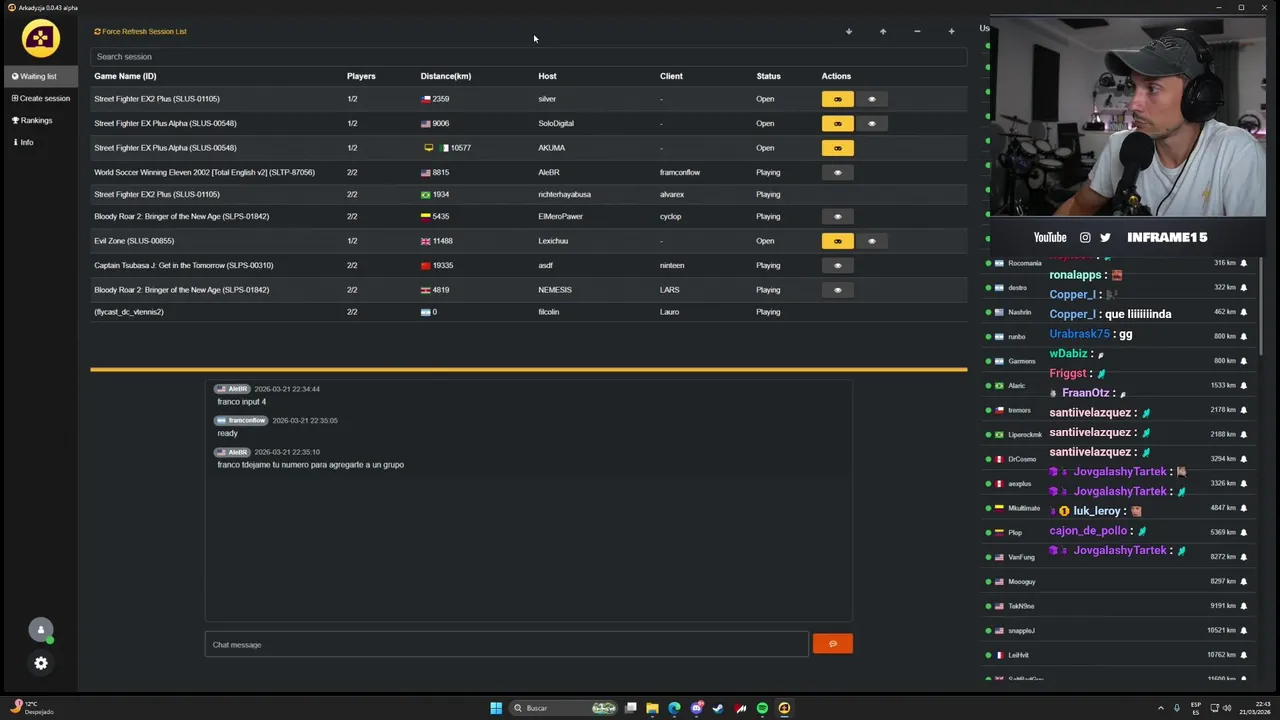Spectate Lexichuu's Evil Zone session
This screenshot has height=720, width=1280.
point(872,241)
